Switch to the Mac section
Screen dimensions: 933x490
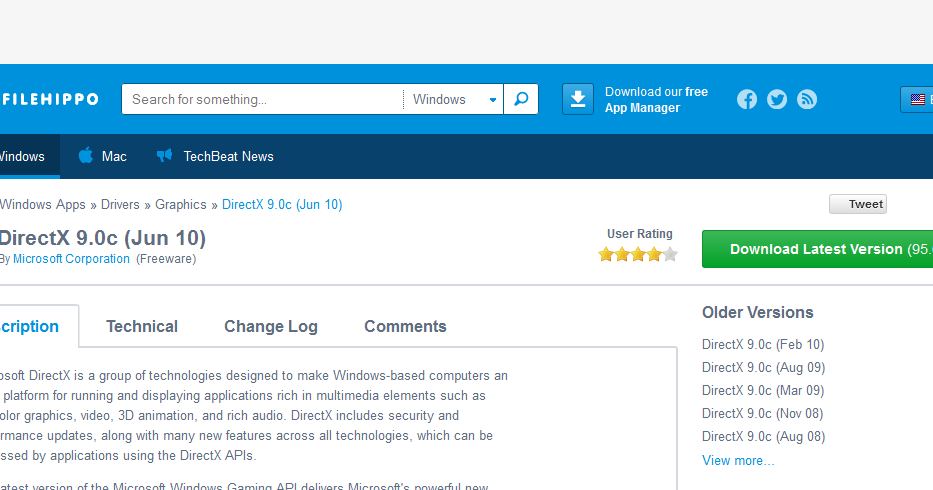[x=102, y=156]
